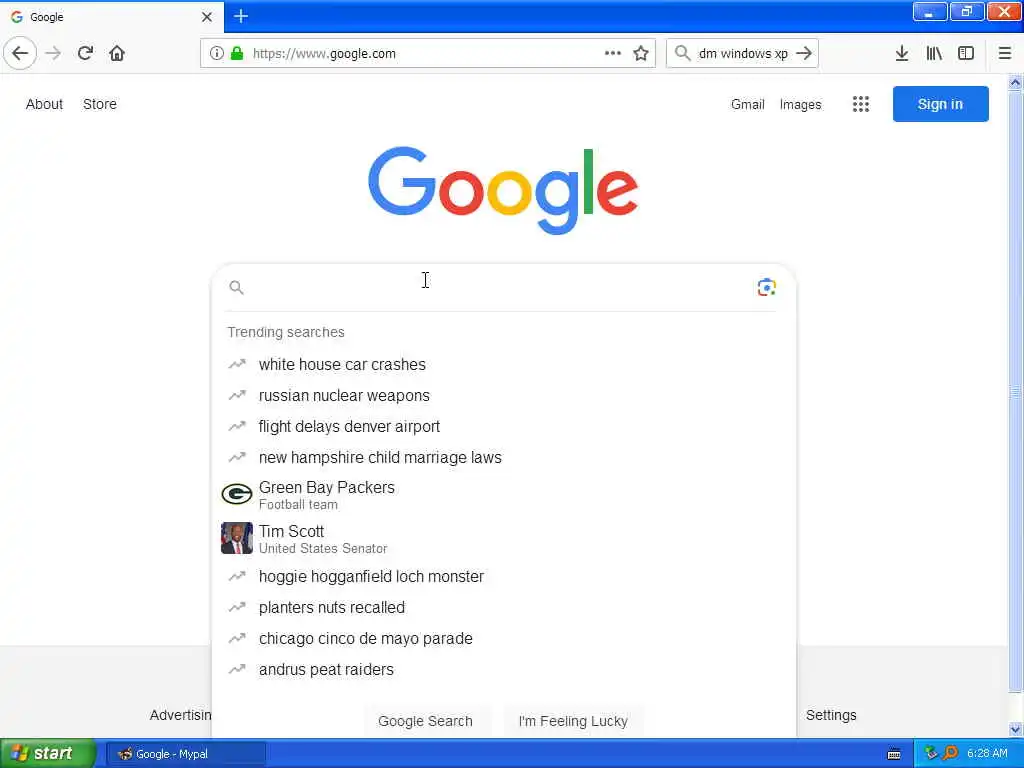Click browser search field with dm windows xp
This screenshot has height=768, width=1024.
pyautogui.click(x=743, y=53)
